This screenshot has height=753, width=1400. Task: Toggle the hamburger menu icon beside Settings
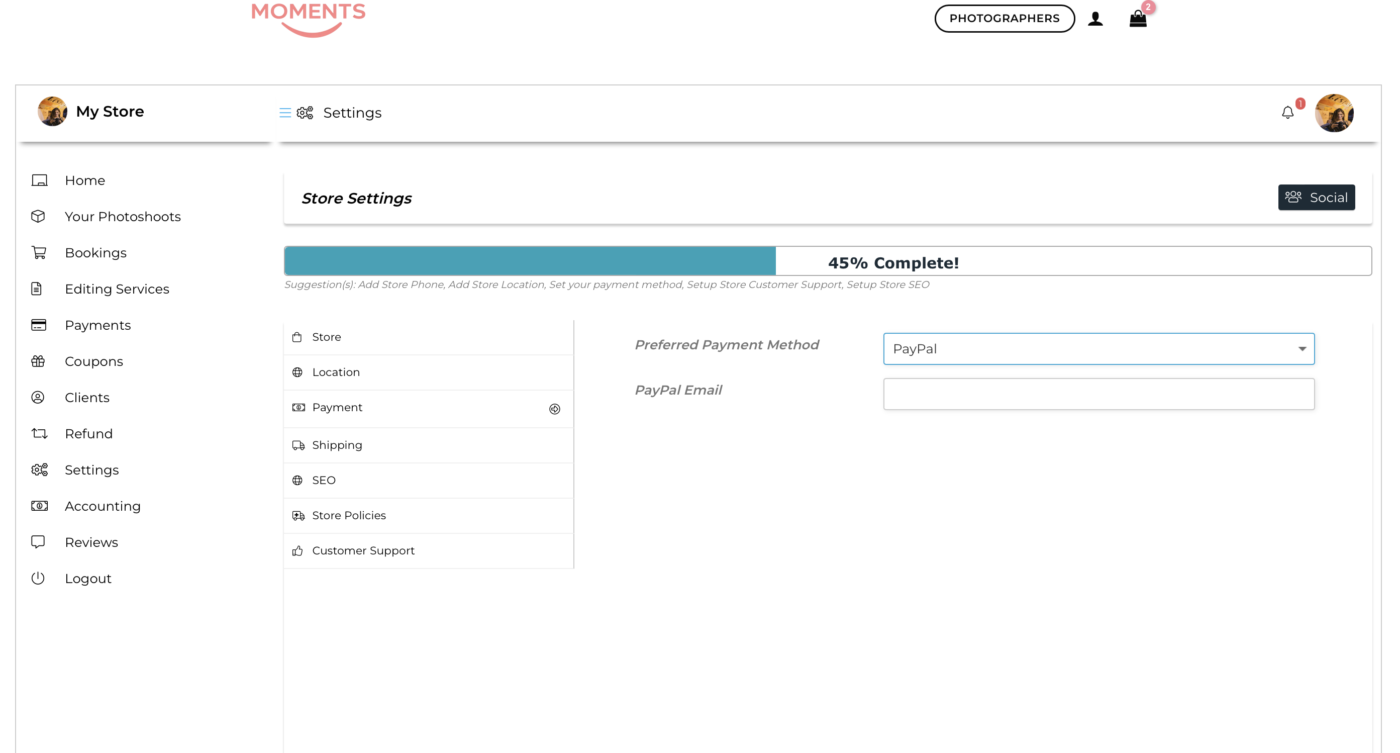point(285,113)
